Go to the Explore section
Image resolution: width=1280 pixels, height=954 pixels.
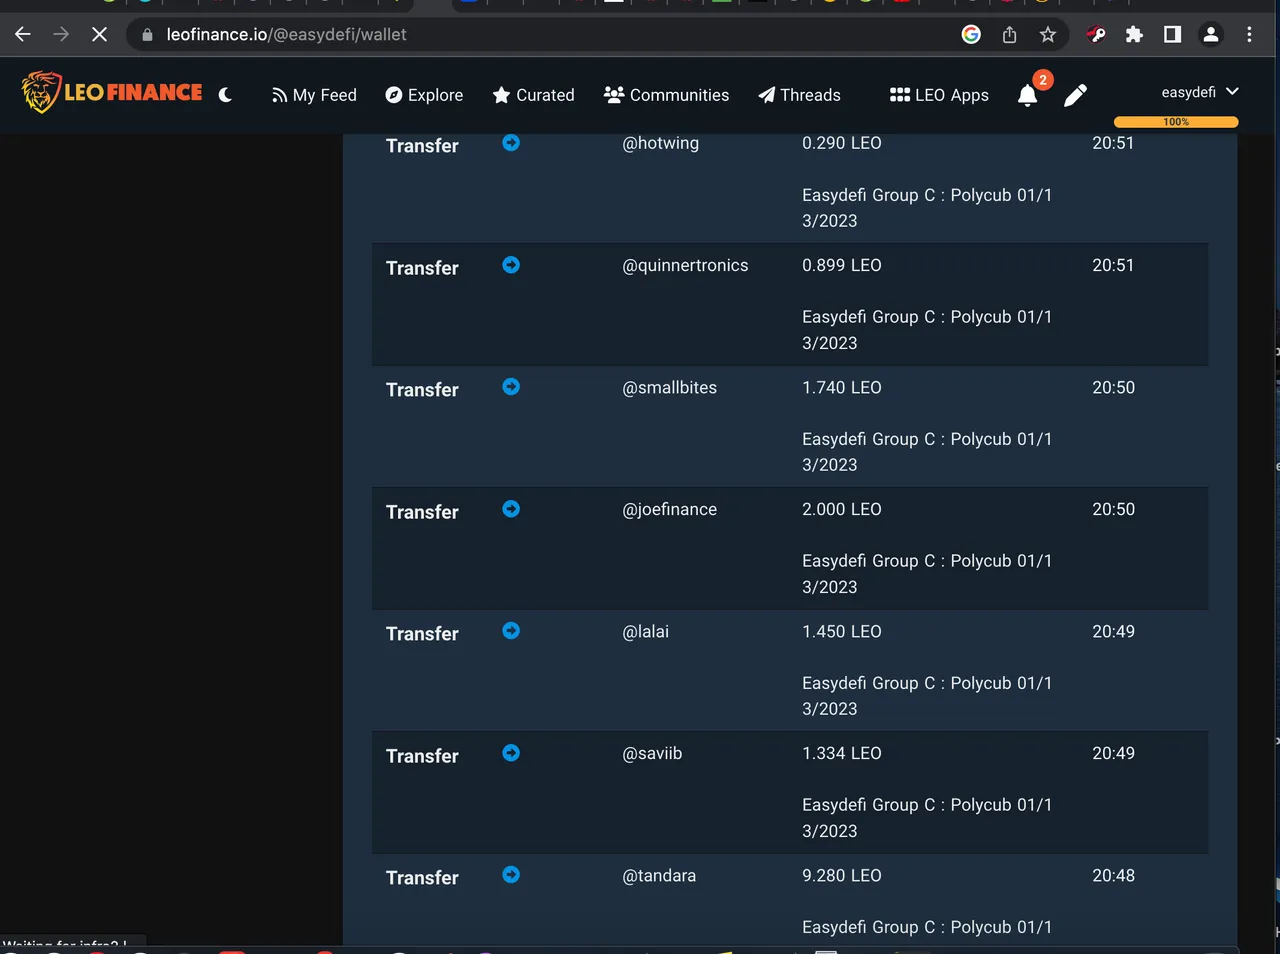(424, 95)
